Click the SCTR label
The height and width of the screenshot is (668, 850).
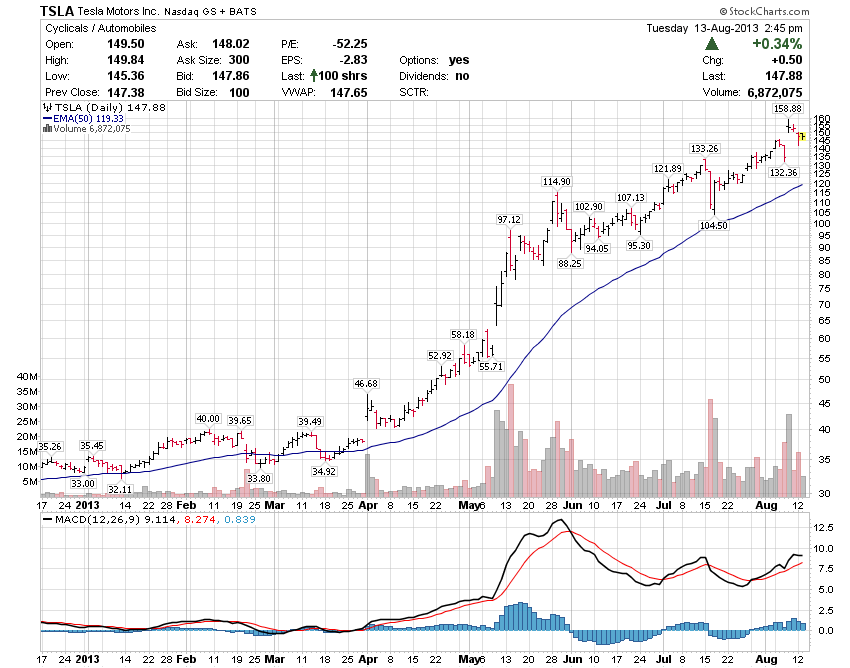tap(414, 92)
